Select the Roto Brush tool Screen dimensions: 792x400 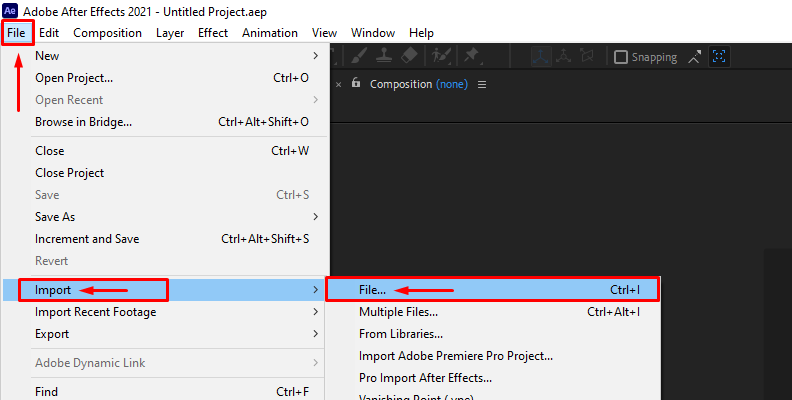click(441, 56)
